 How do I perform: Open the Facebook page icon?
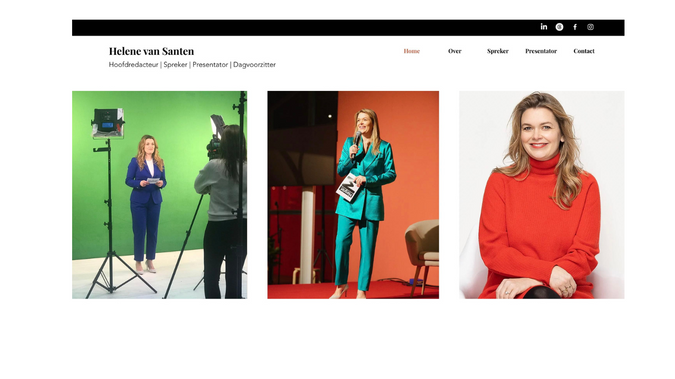[x=575, y=27]
